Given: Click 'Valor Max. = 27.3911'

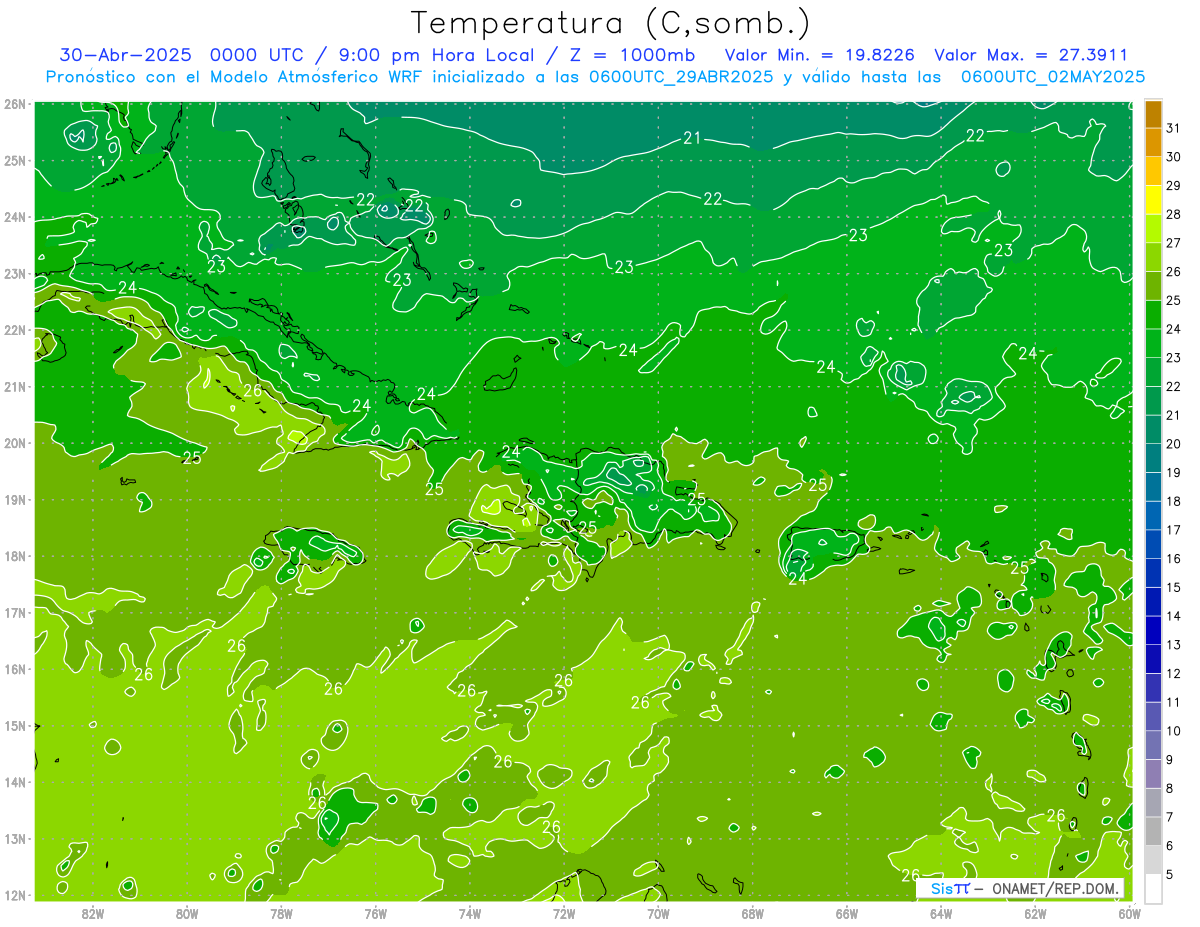Looking at the screenshot, I should 1031,55.
